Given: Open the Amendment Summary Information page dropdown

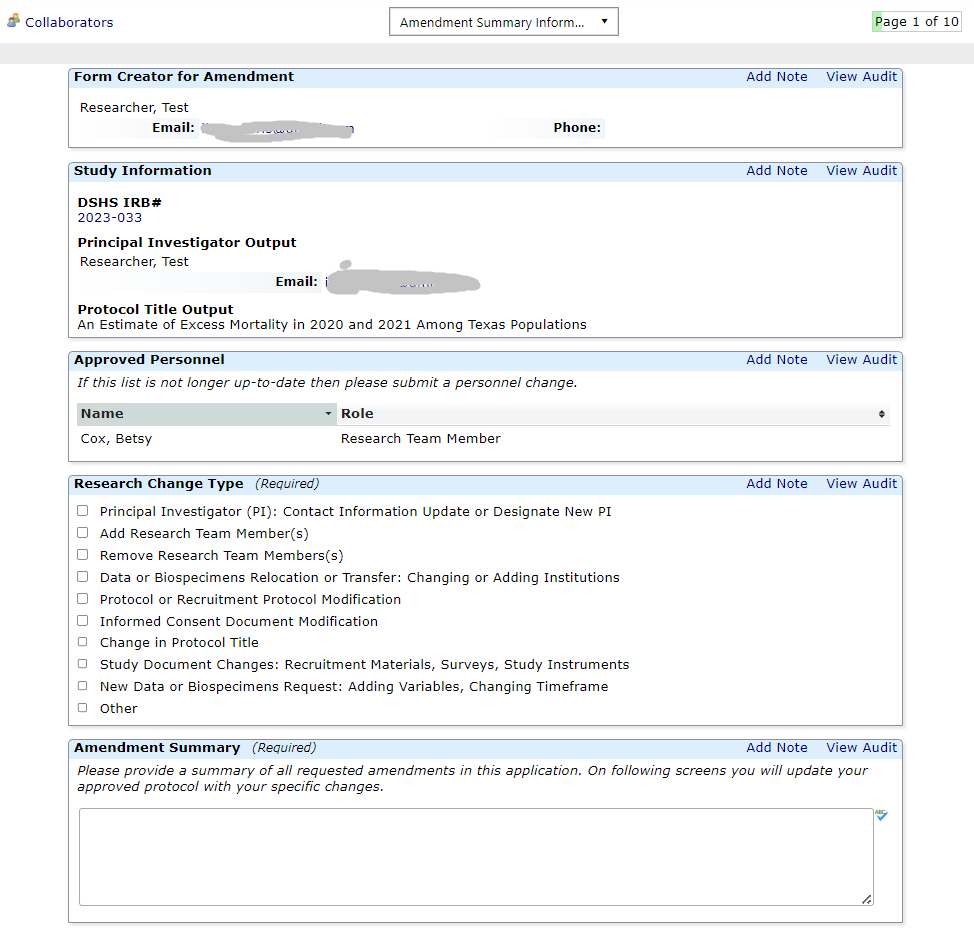Looking at the screenshot, I should click(503, 21).
